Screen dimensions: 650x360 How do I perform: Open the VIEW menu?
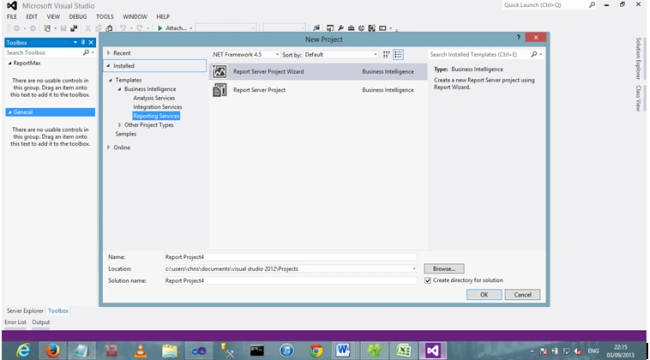[x=53, y=17]
